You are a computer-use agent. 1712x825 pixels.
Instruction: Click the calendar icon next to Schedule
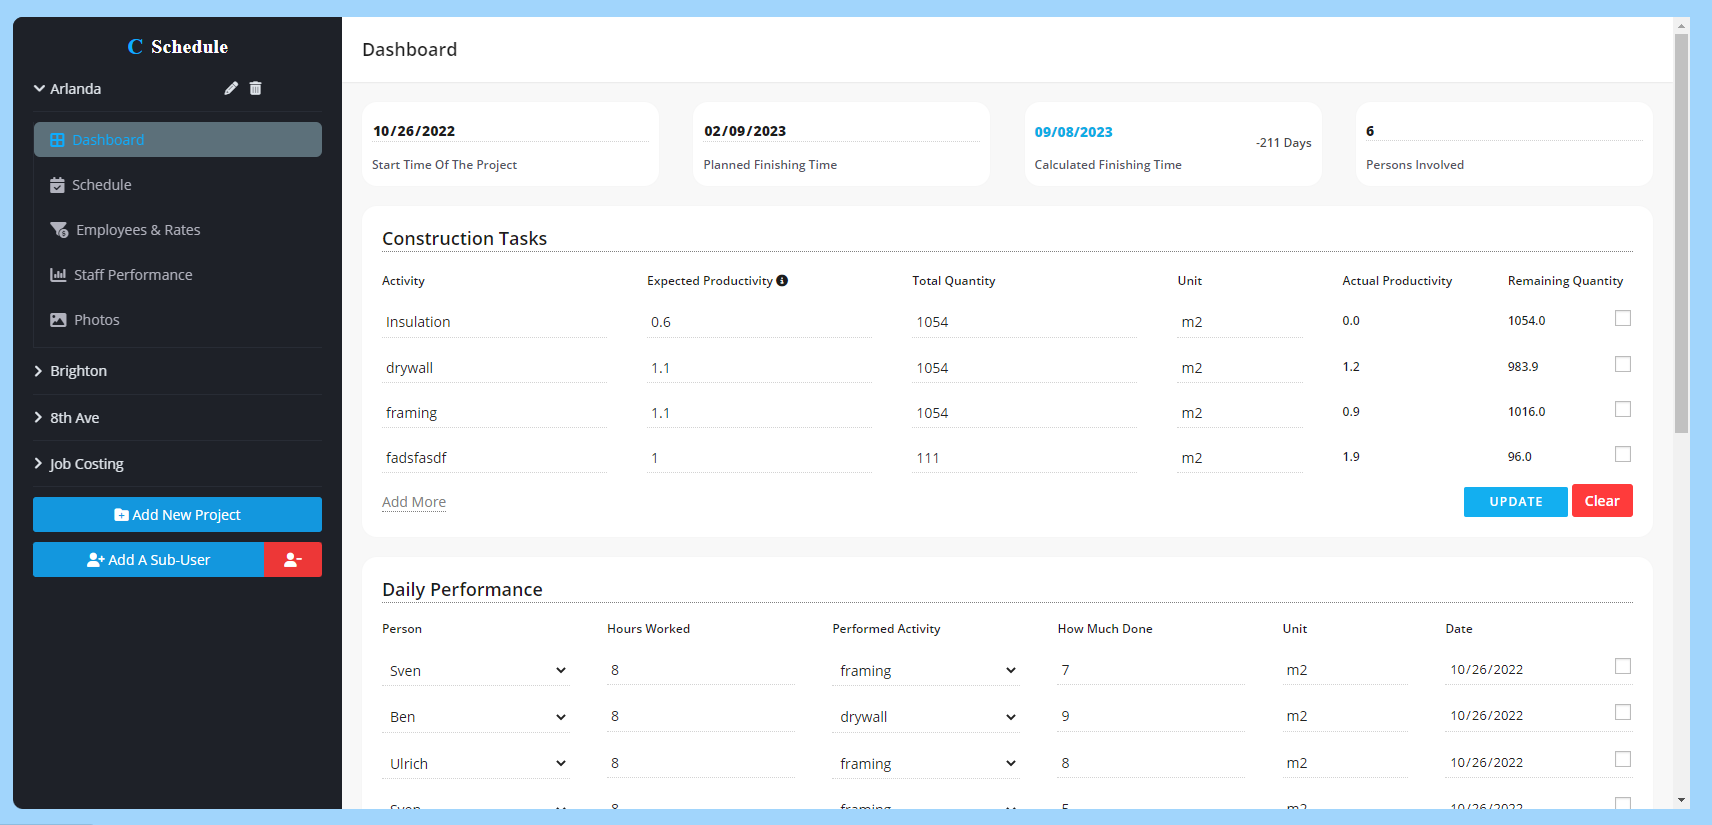click(58, 185)
